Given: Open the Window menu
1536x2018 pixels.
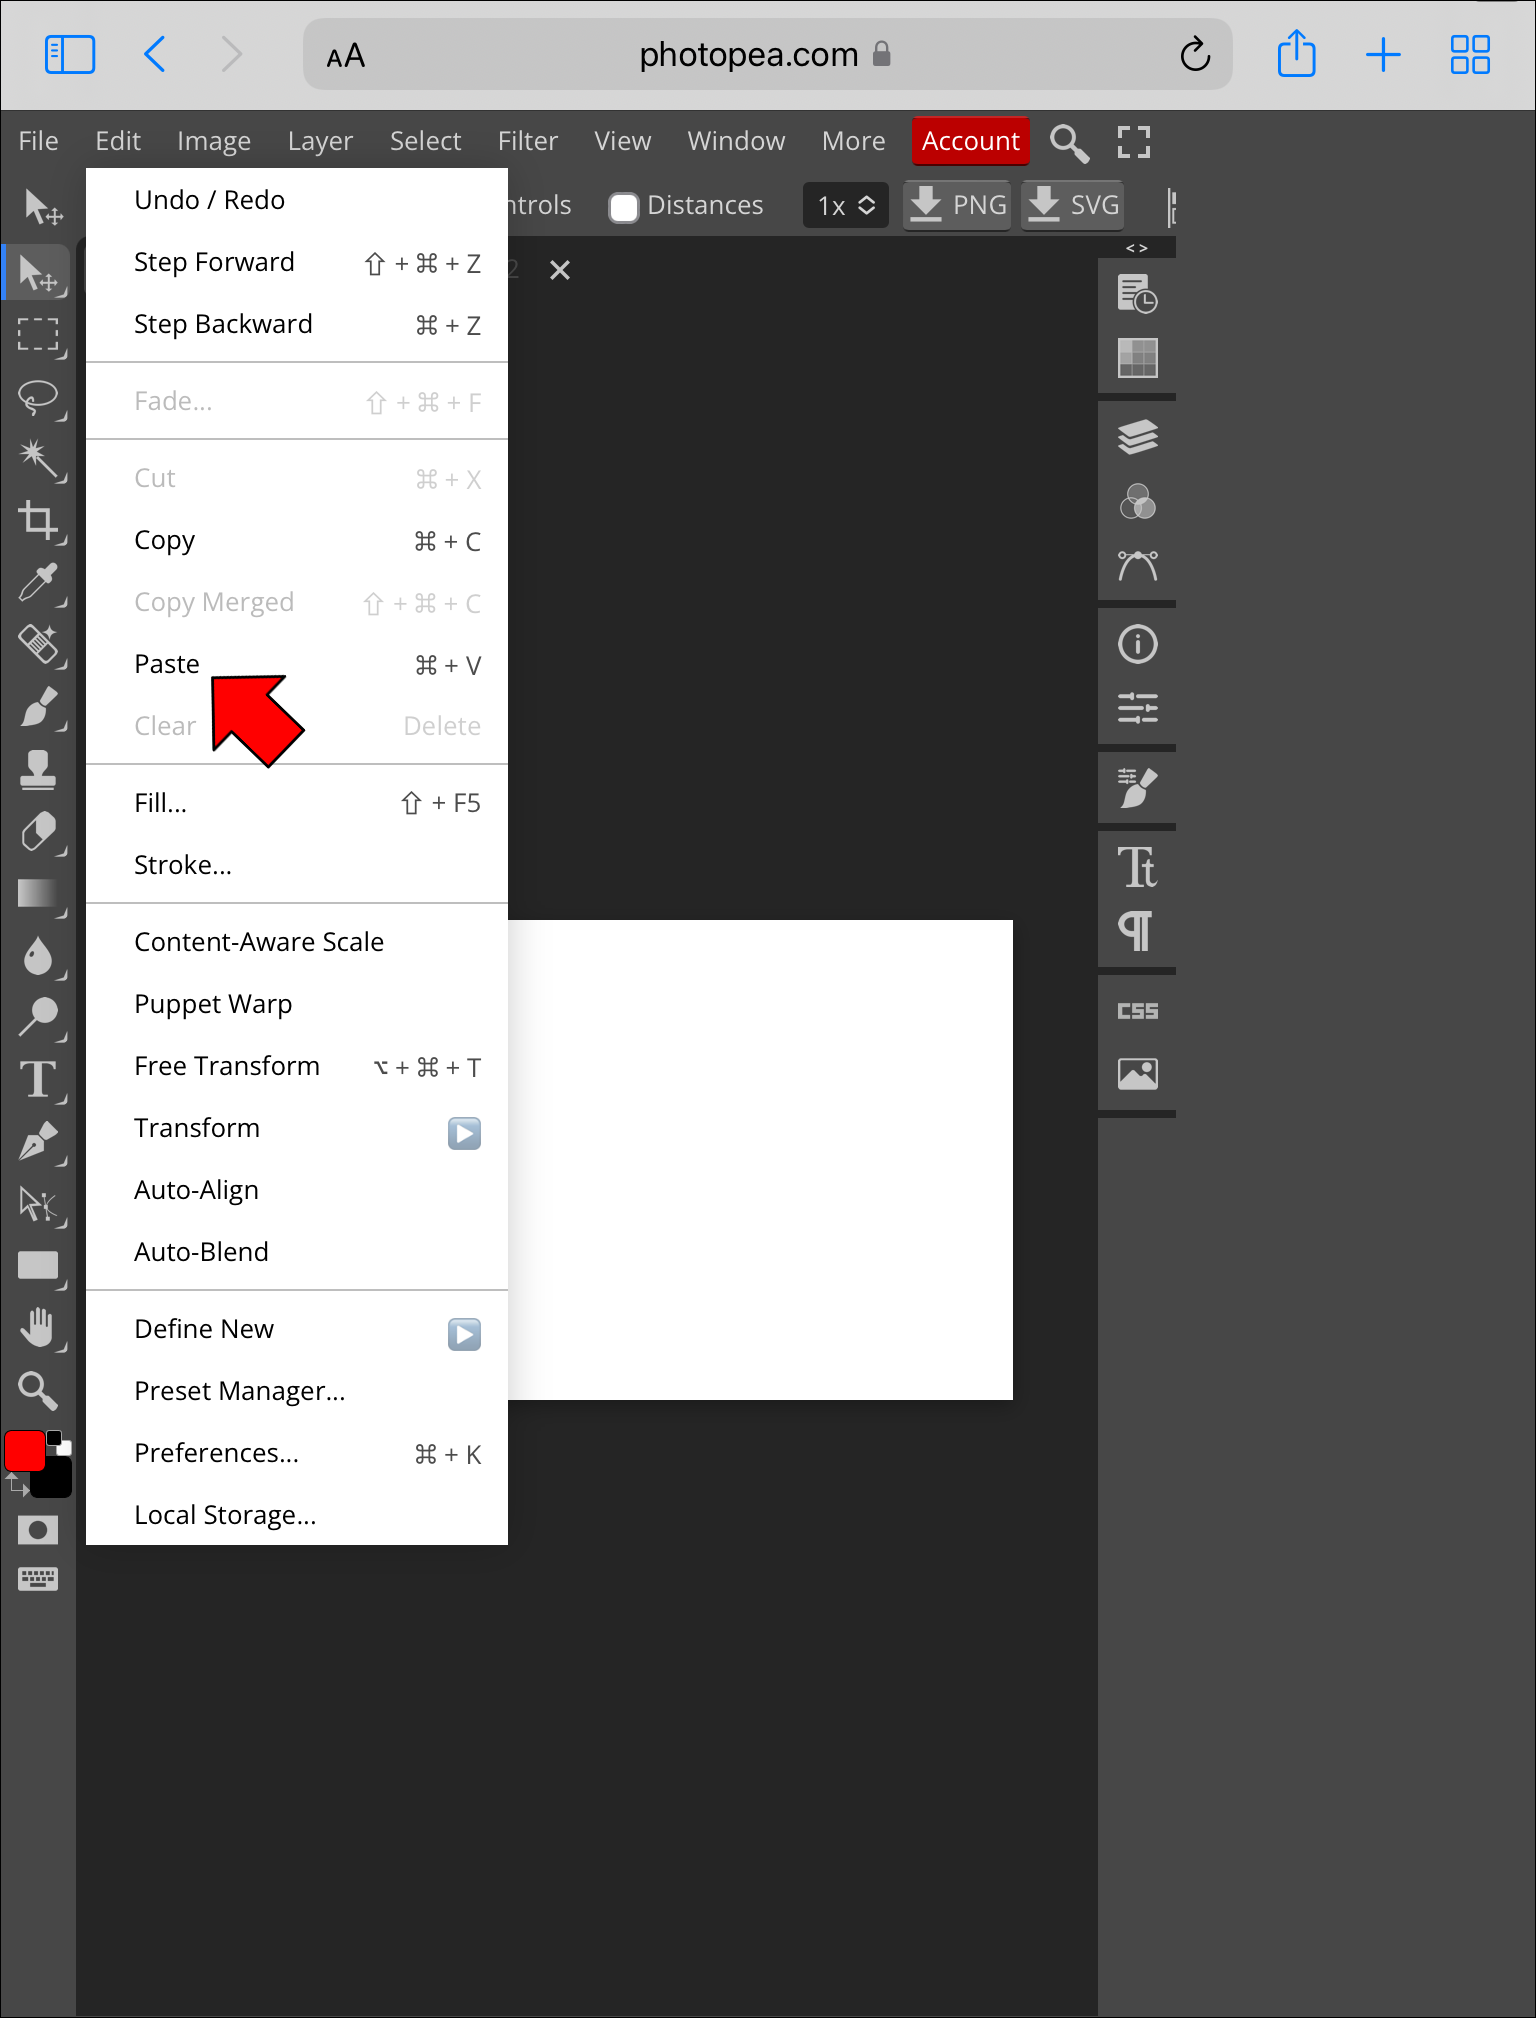Looking at the screenshot, I should click(x=736, y=141).
